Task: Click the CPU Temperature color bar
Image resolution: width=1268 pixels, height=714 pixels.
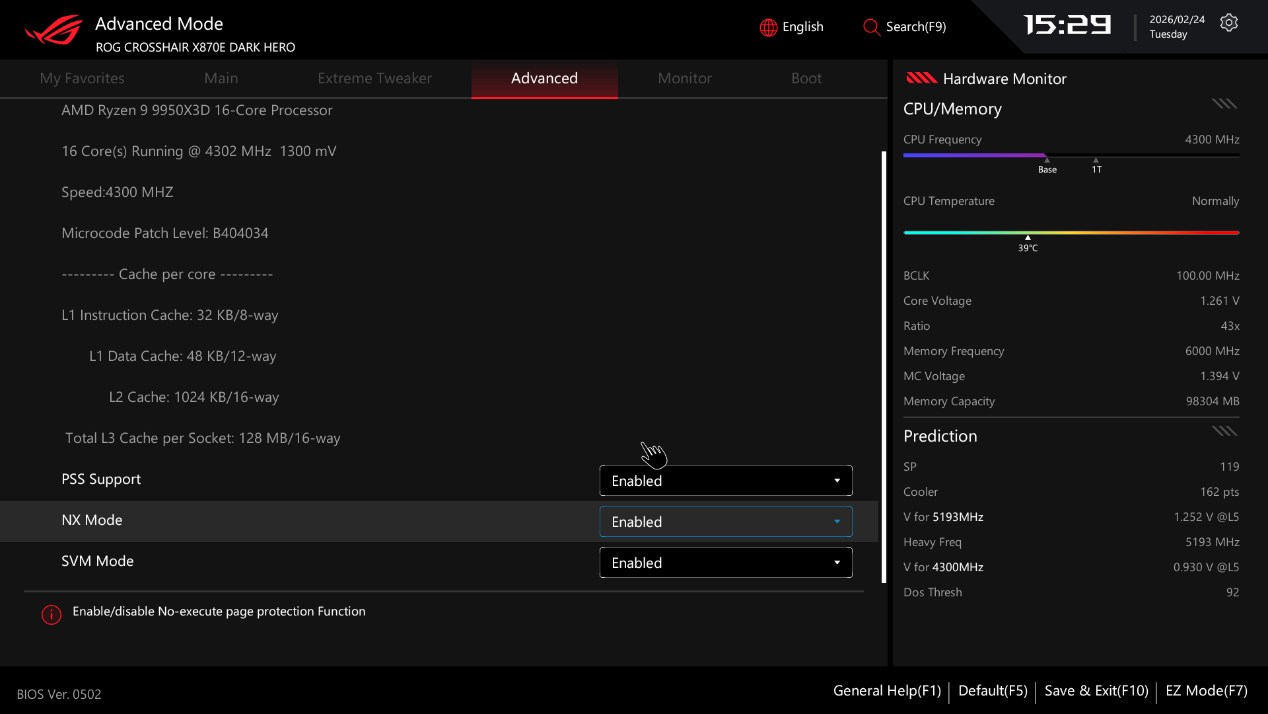Action: [1070, 232]
